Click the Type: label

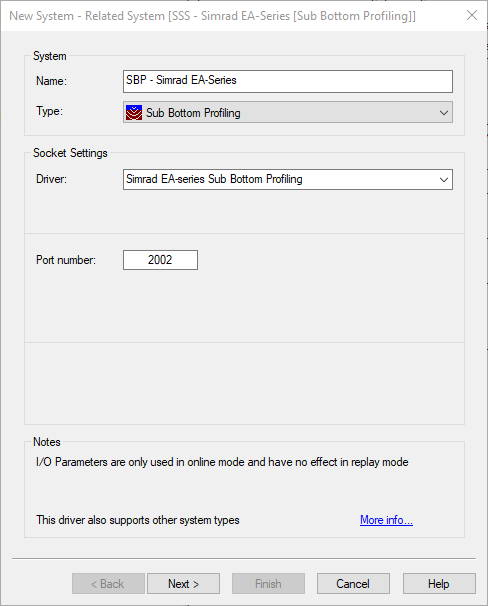pyautogui.click(x=49, y=111)
